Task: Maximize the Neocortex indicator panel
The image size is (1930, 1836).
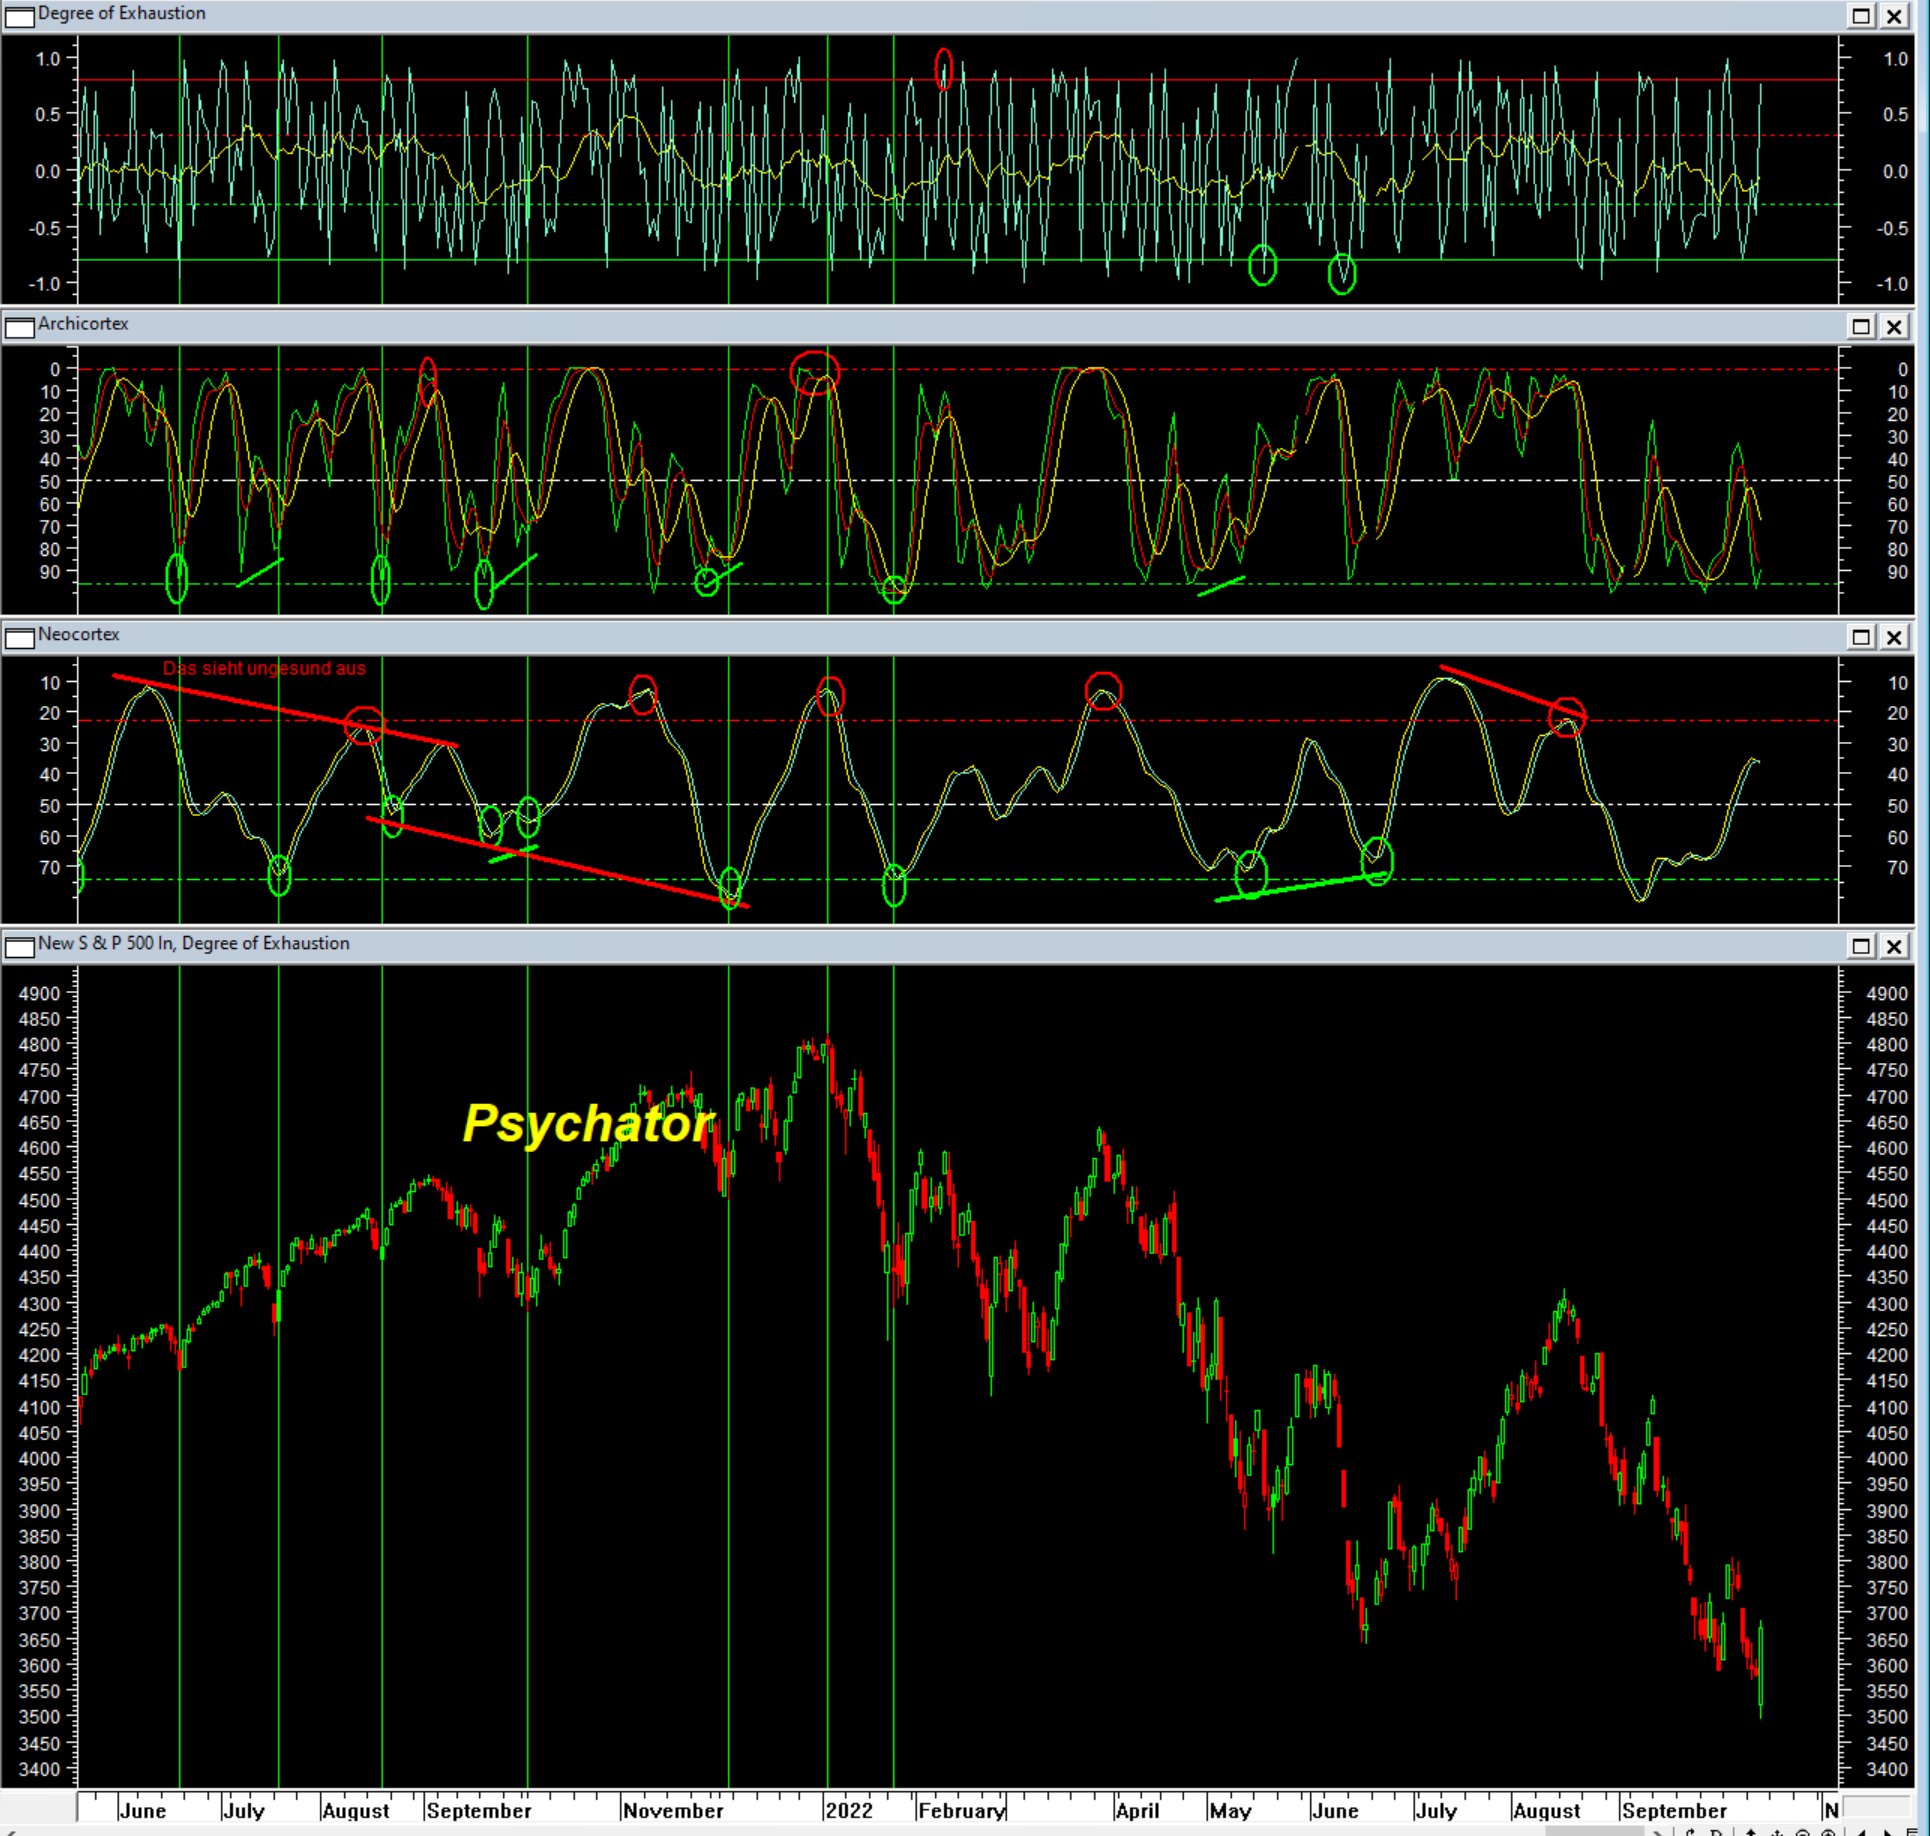Action: point(1861,637)
